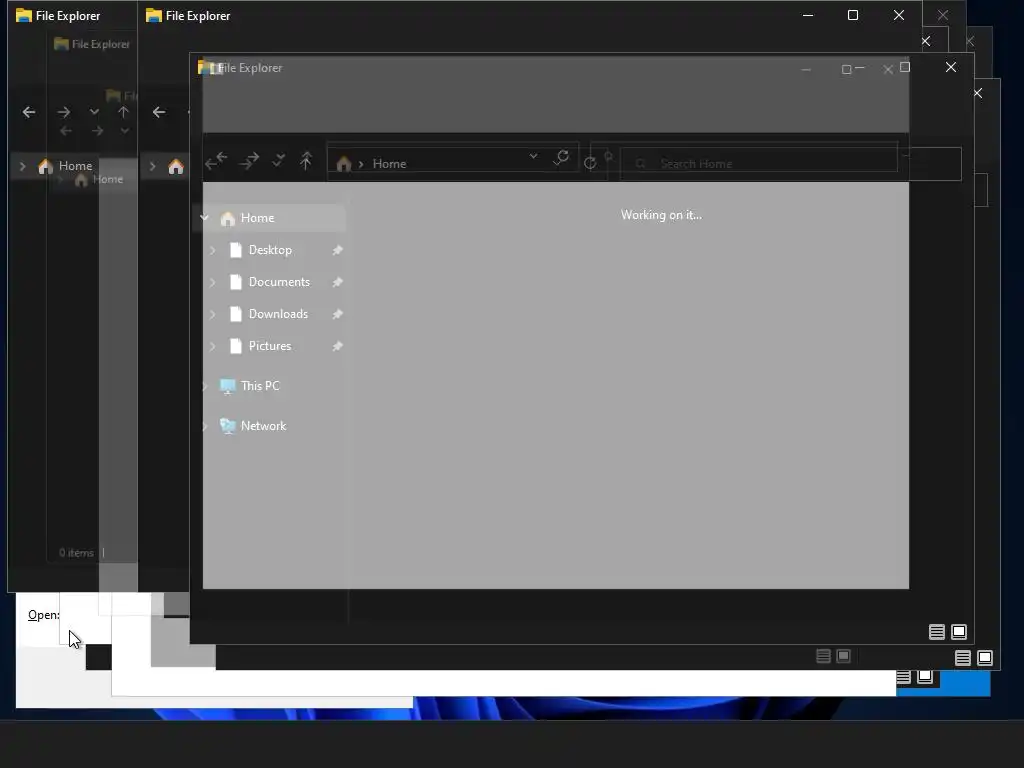
Task: Click the home icon inside the address bar
Action: point(344,164)
